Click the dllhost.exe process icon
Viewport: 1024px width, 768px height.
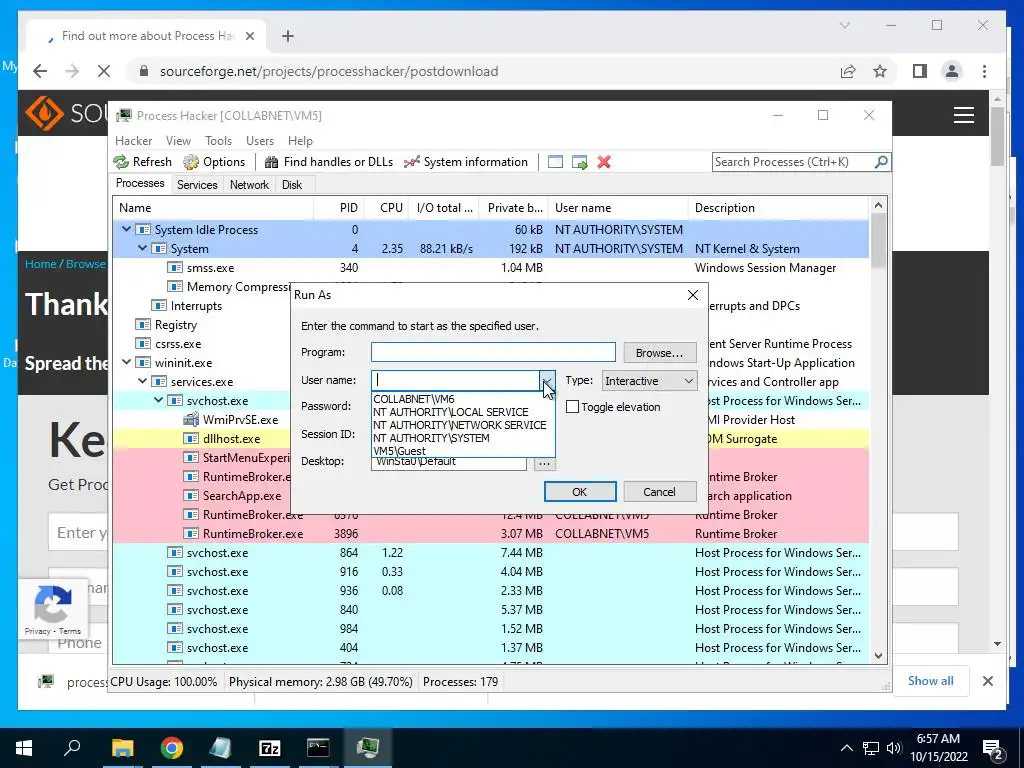[x=191, y=439]
